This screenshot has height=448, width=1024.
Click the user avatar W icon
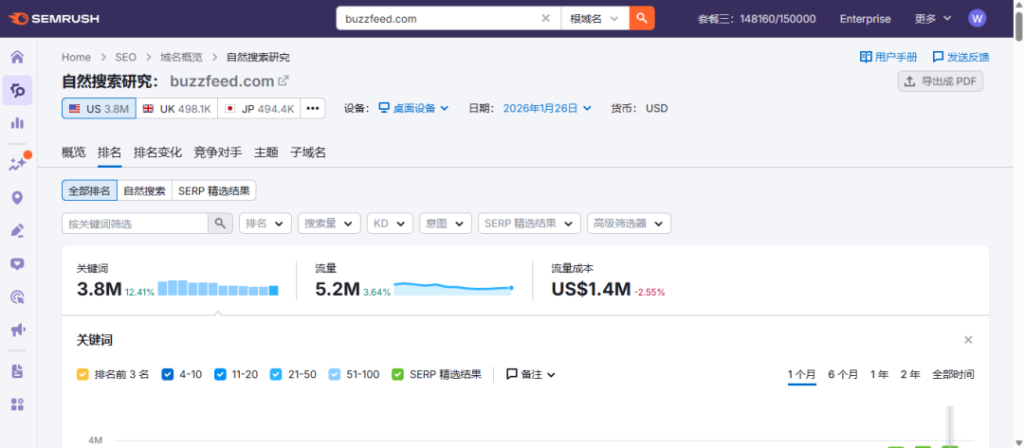click(977, 18)
